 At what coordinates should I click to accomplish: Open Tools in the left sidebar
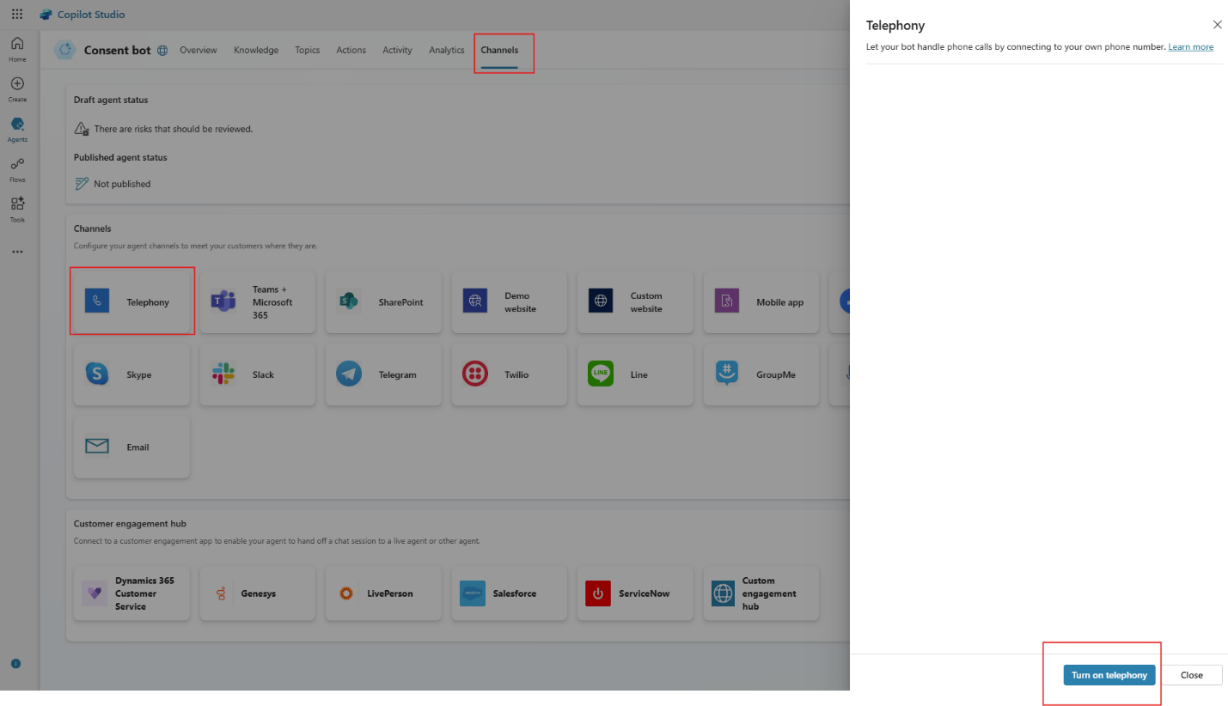coord(17,209)
